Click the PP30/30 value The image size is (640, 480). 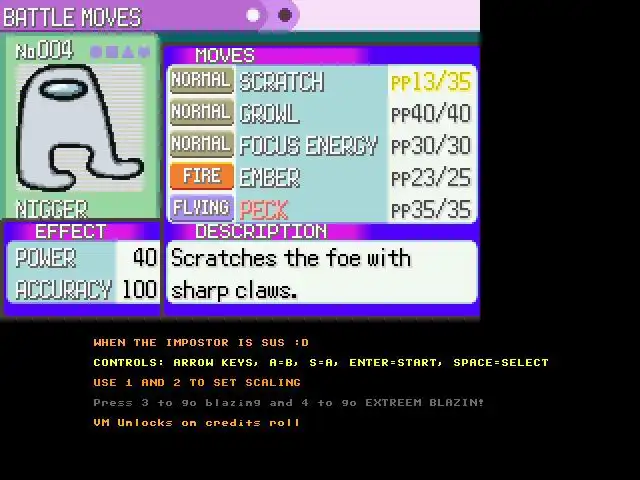[431, 146]
